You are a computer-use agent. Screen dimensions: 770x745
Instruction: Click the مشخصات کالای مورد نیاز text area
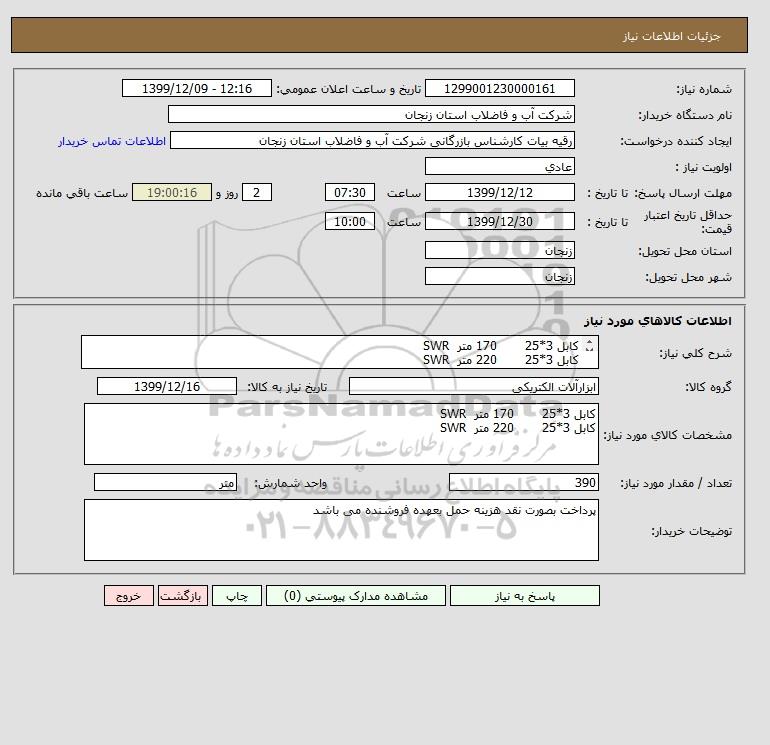tap(341, 434)
